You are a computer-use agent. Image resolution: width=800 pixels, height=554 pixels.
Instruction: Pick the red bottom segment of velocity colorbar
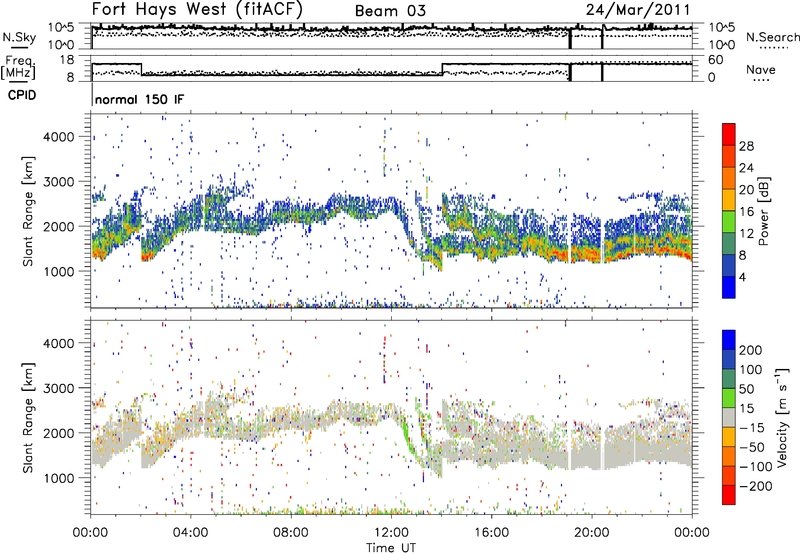[729, 495]
